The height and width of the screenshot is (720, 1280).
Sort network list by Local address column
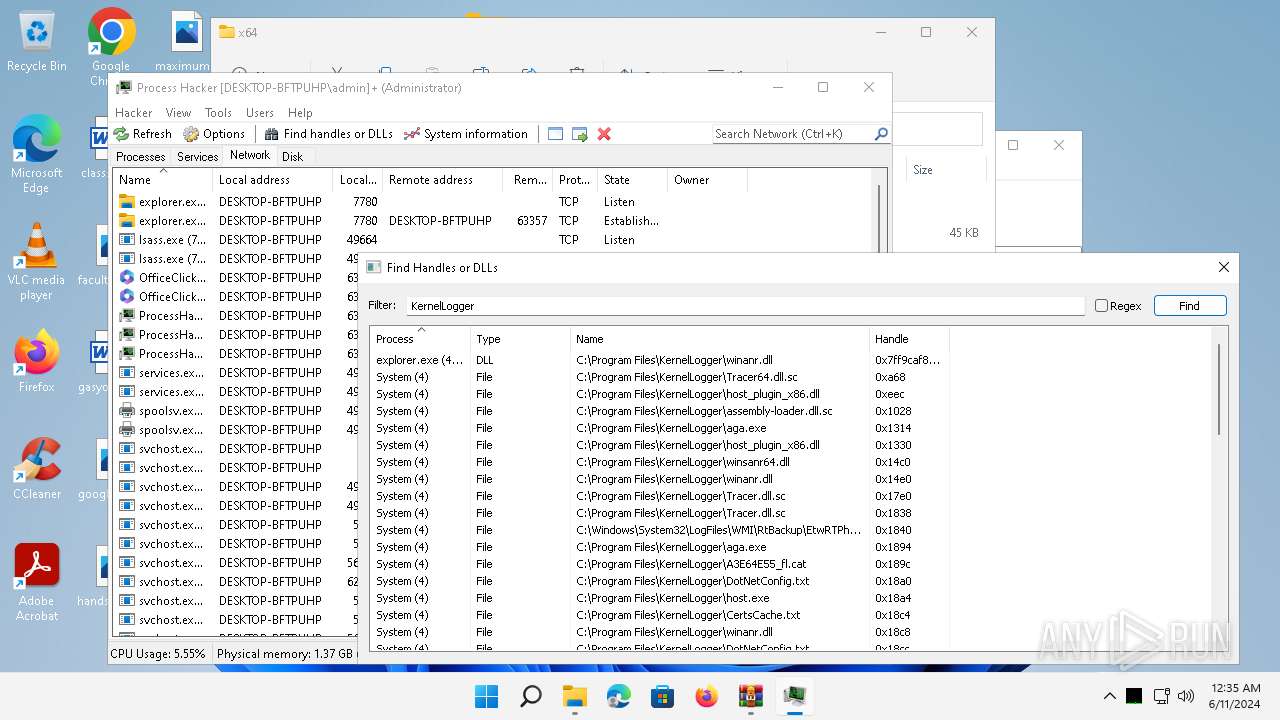pyautogui.click(x=273, y=180)
